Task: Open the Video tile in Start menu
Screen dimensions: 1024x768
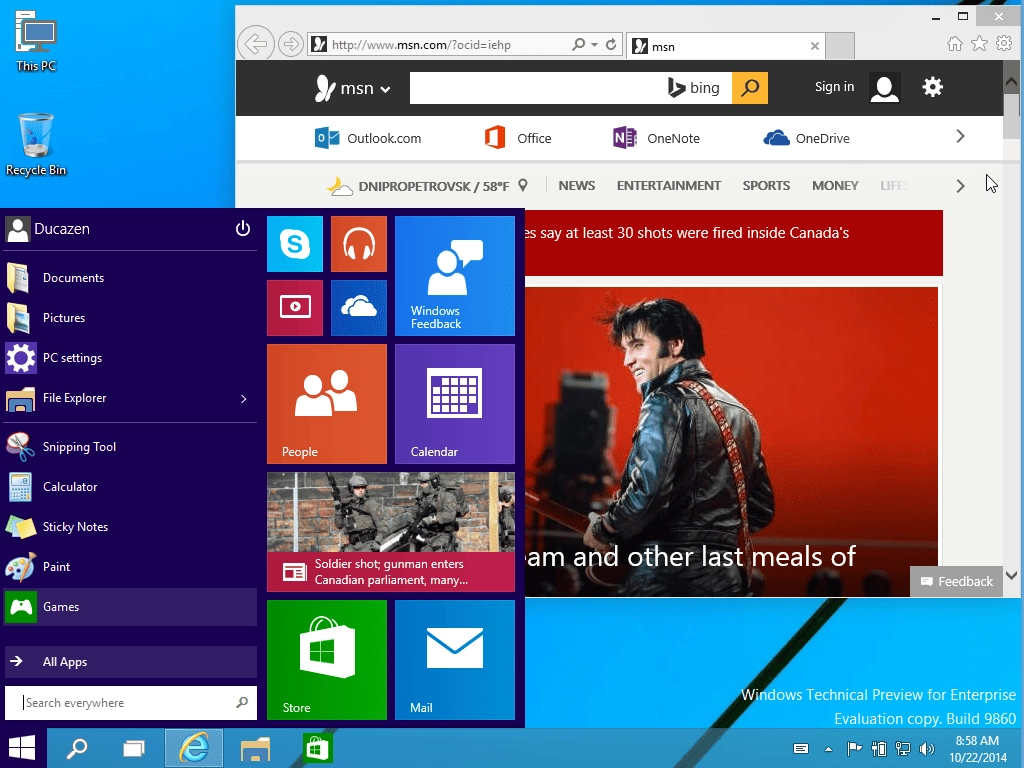Action: [295, 308]
